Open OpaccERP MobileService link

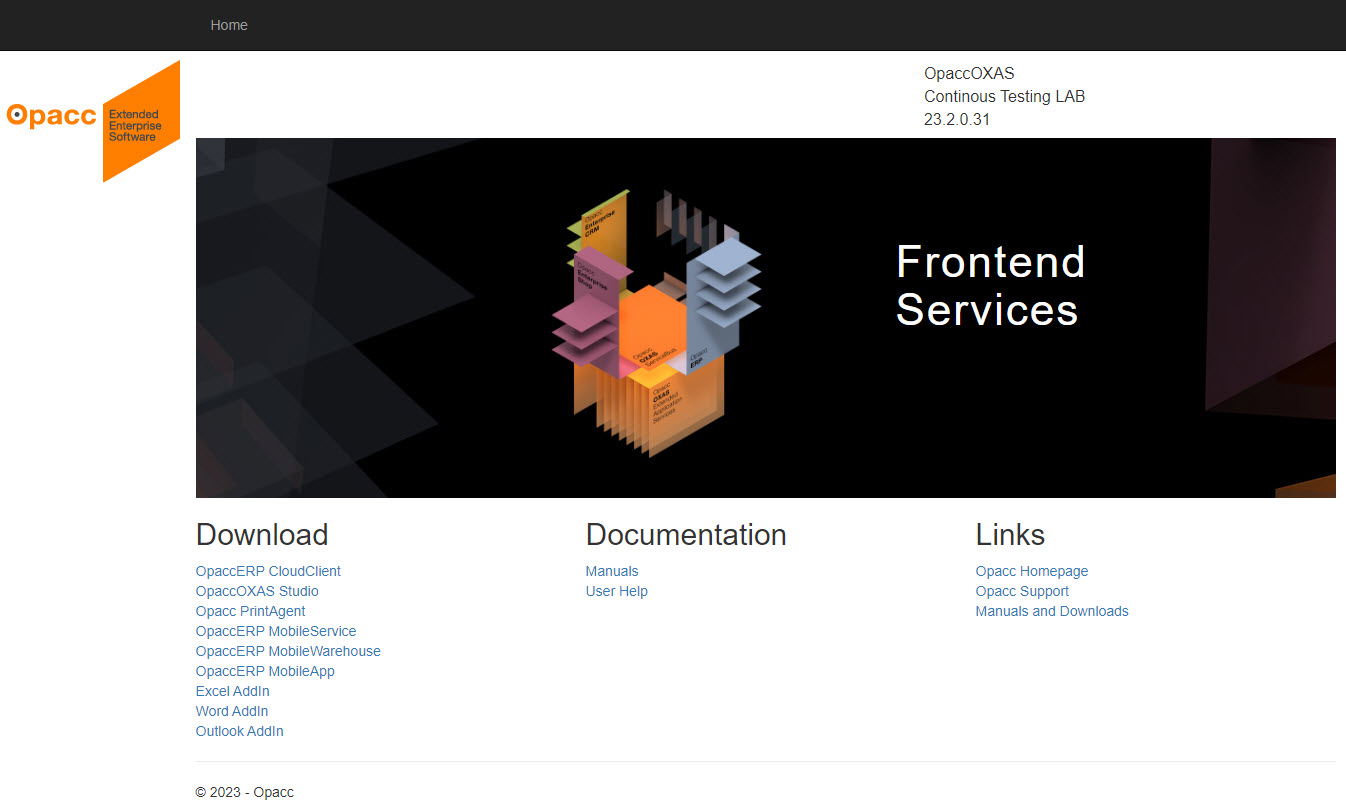pyautogui.click(x=276, y=631)
